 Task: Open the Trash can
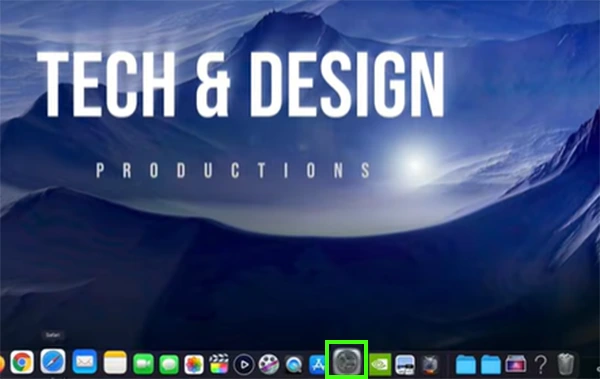pos(565,364)
